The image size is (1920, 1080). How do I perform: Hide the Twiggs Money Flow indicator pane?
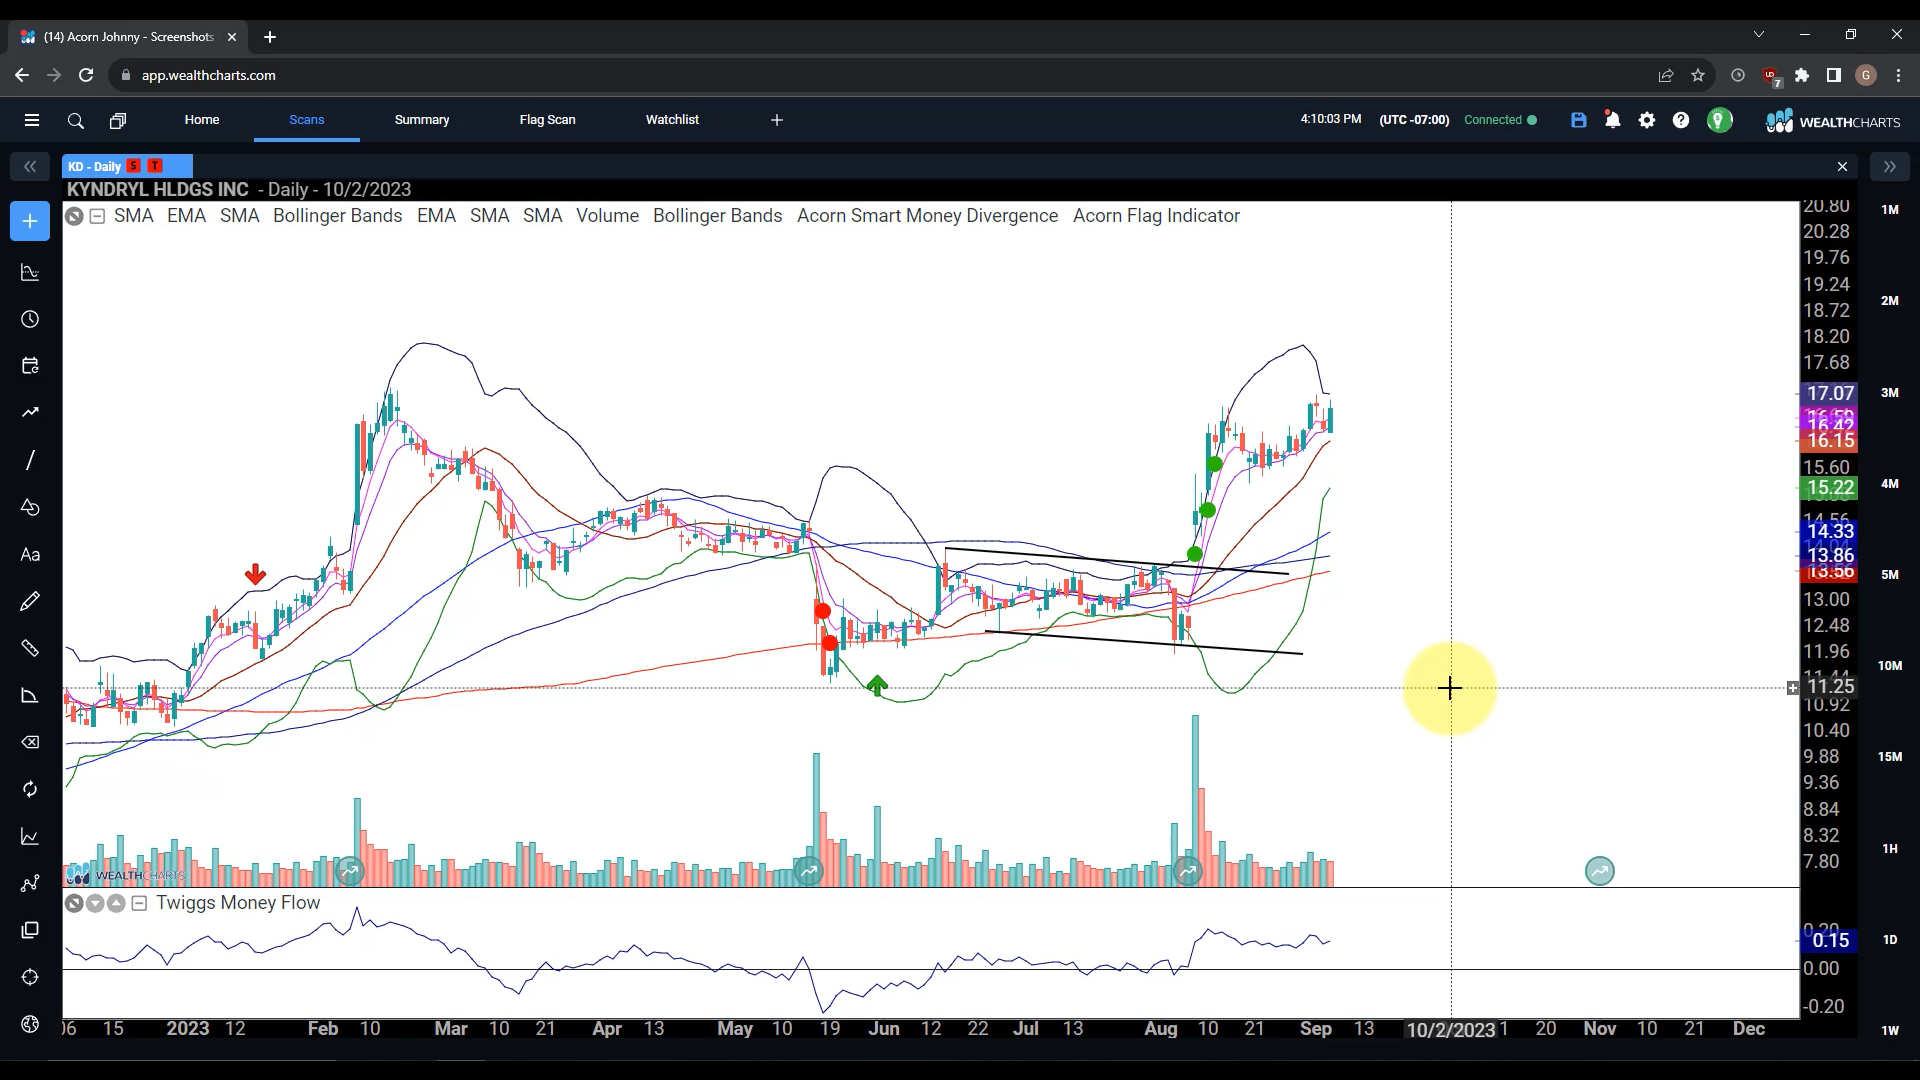point(74,903)
